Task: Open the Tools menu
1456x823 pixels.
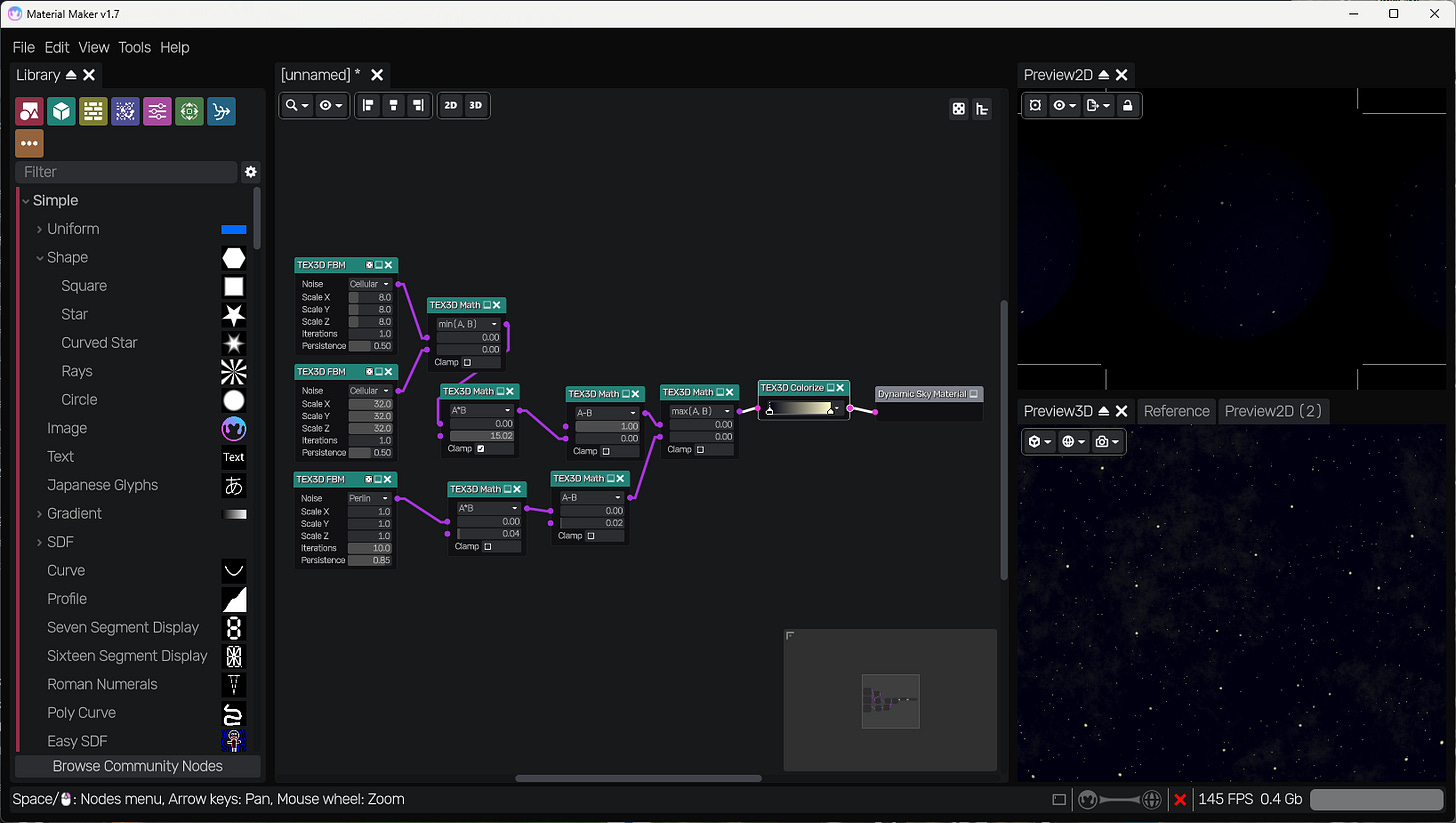Action: tap(135, 47)
